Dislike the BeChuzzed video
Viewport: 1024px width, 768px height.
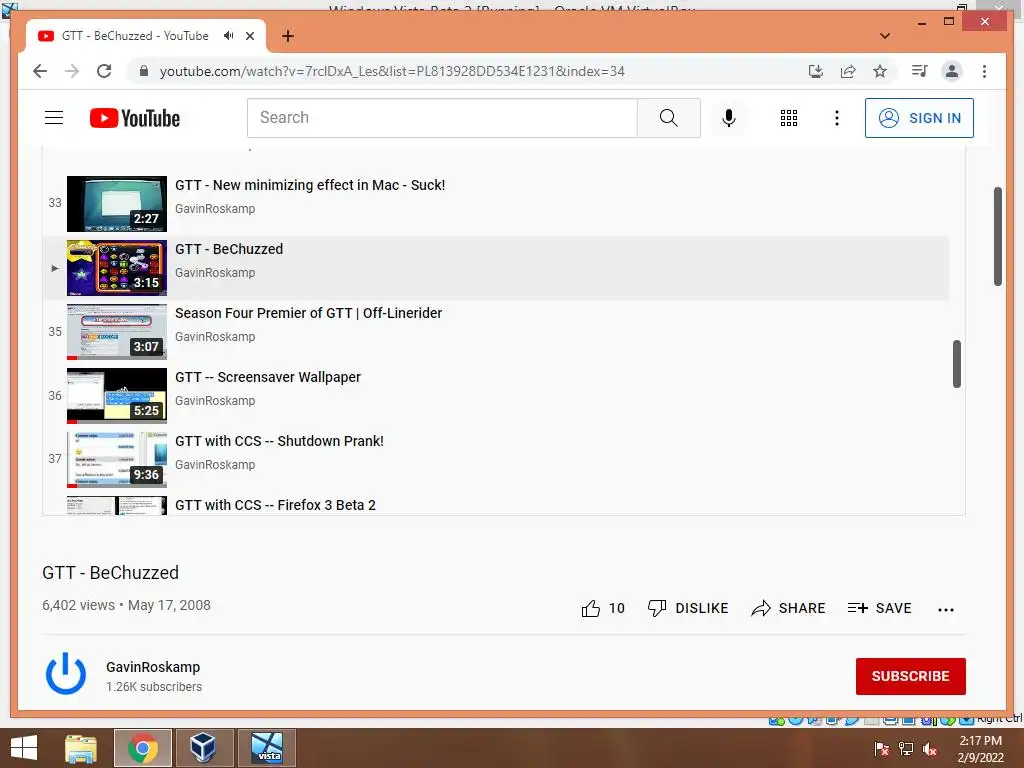pos(688,609)
